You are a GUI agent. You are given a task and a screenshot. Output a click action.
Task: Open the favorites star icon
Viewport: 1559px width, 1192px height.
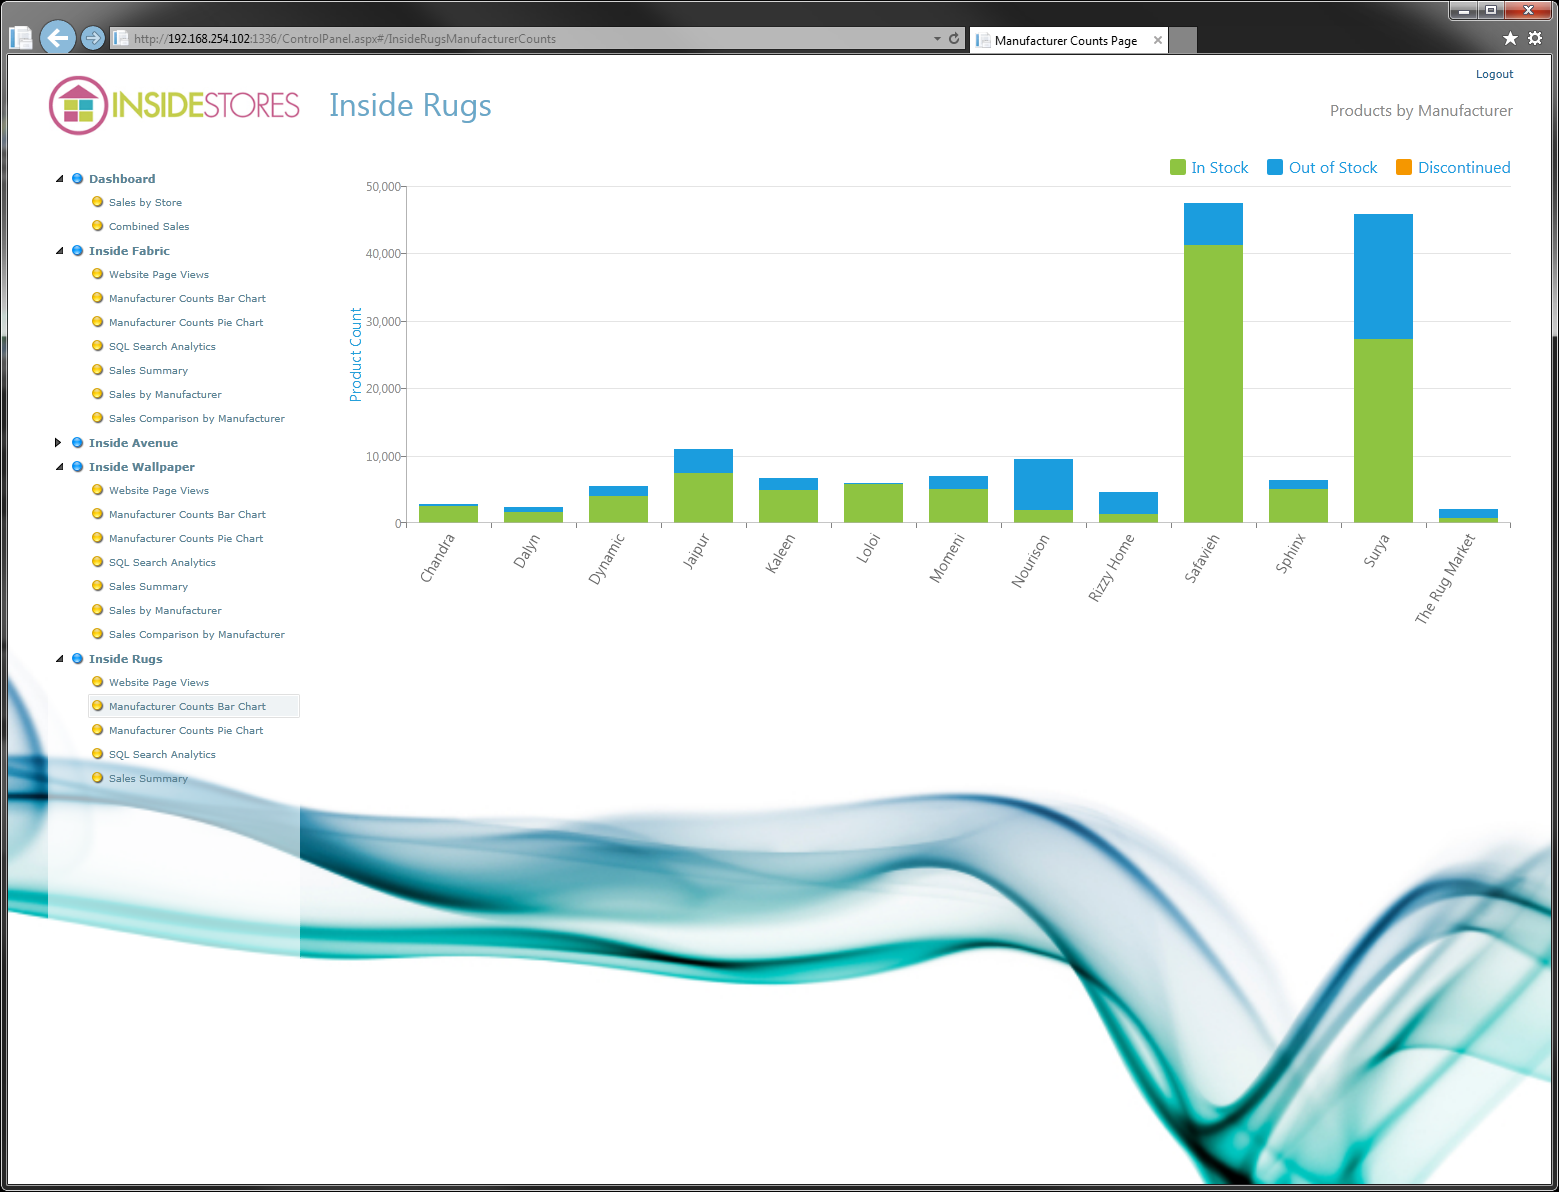pos(1510,38)
